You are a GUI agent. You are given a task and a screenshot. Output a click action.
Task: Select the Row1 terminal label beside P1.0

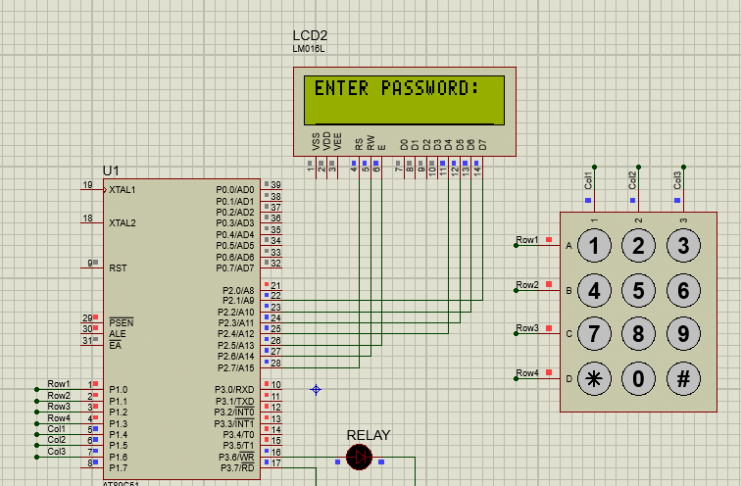[x=59, y=384]
